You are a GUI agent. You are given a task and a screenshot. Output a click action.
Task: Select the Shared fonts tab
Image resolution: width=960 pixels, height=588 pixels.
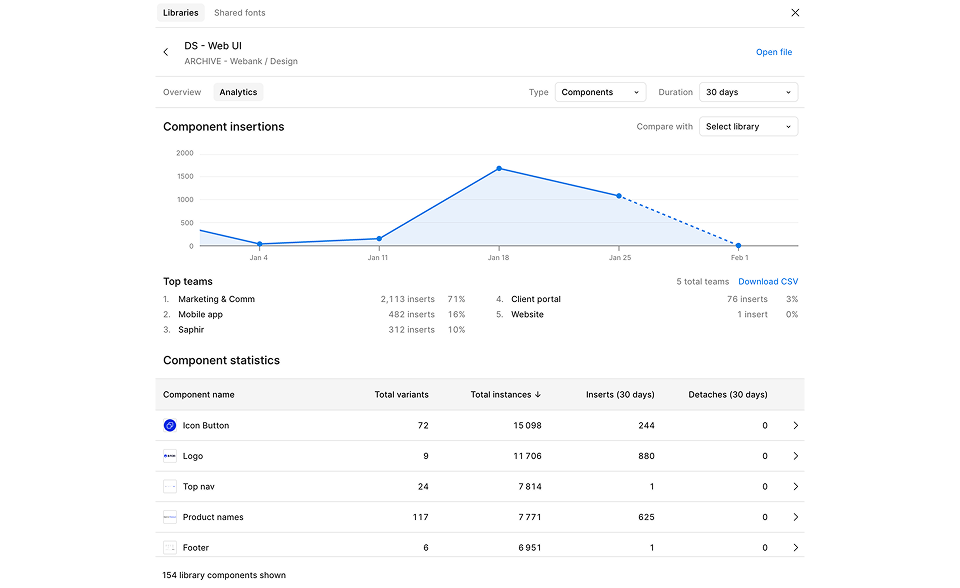point(240,13)
